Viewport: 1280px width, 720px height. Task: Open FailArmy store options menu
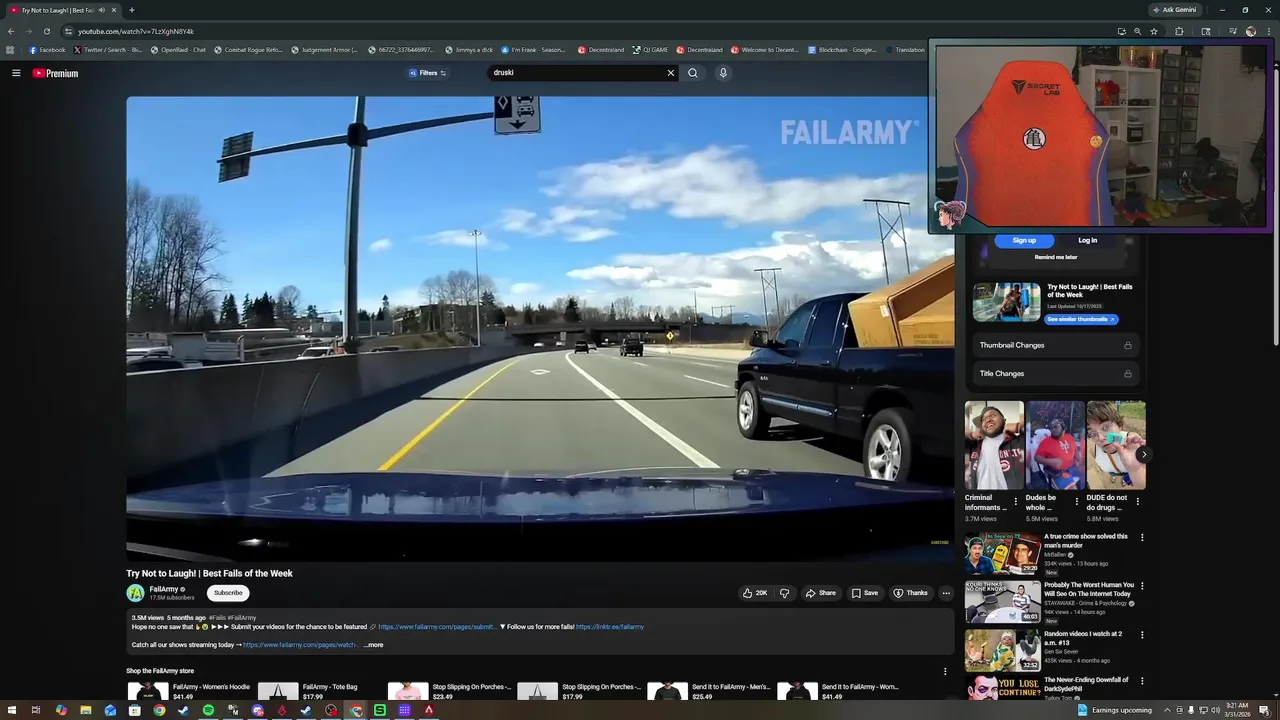(945, 671)
